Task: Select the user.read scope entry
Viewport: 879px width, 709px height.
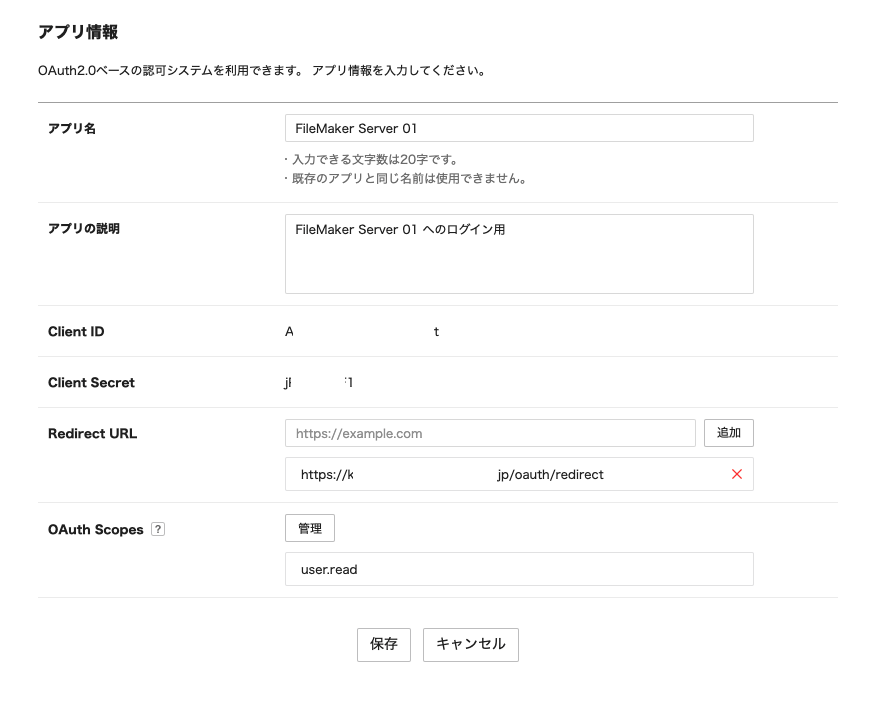Action: coord(519,569)
